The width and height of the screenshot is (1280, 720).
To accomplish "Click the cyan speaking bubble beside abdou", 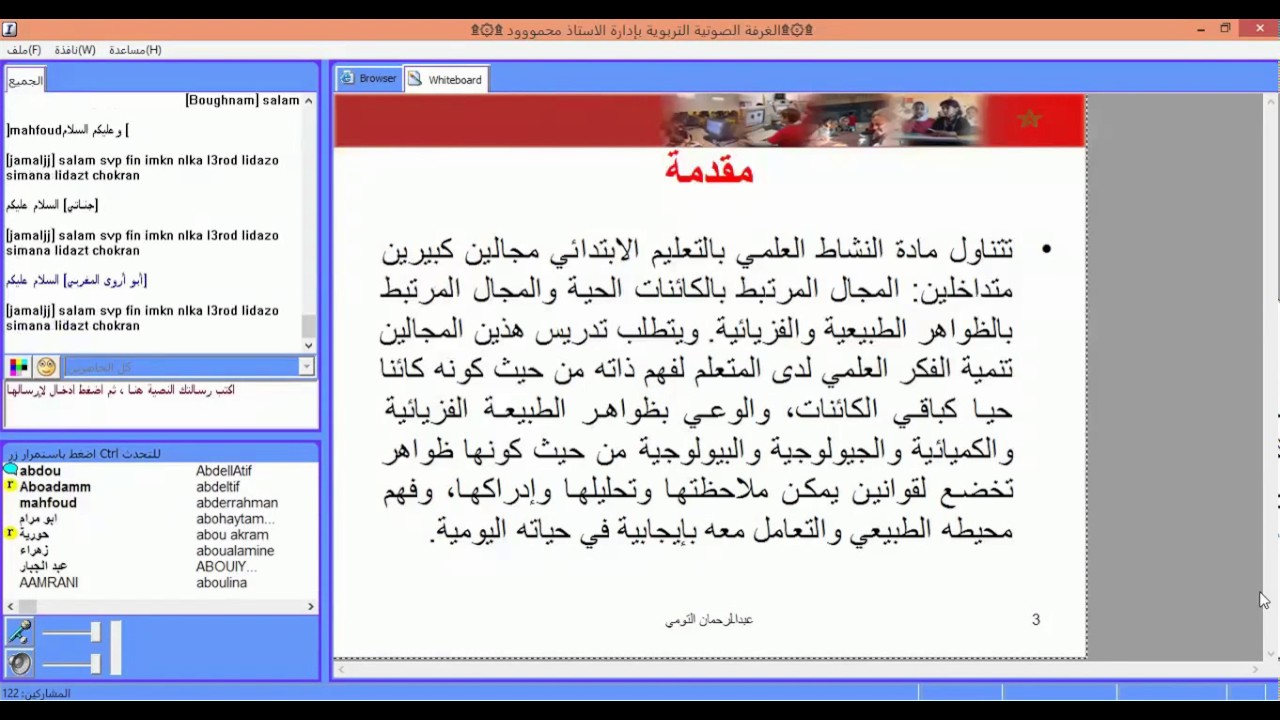I will click(x=10, y=470).
